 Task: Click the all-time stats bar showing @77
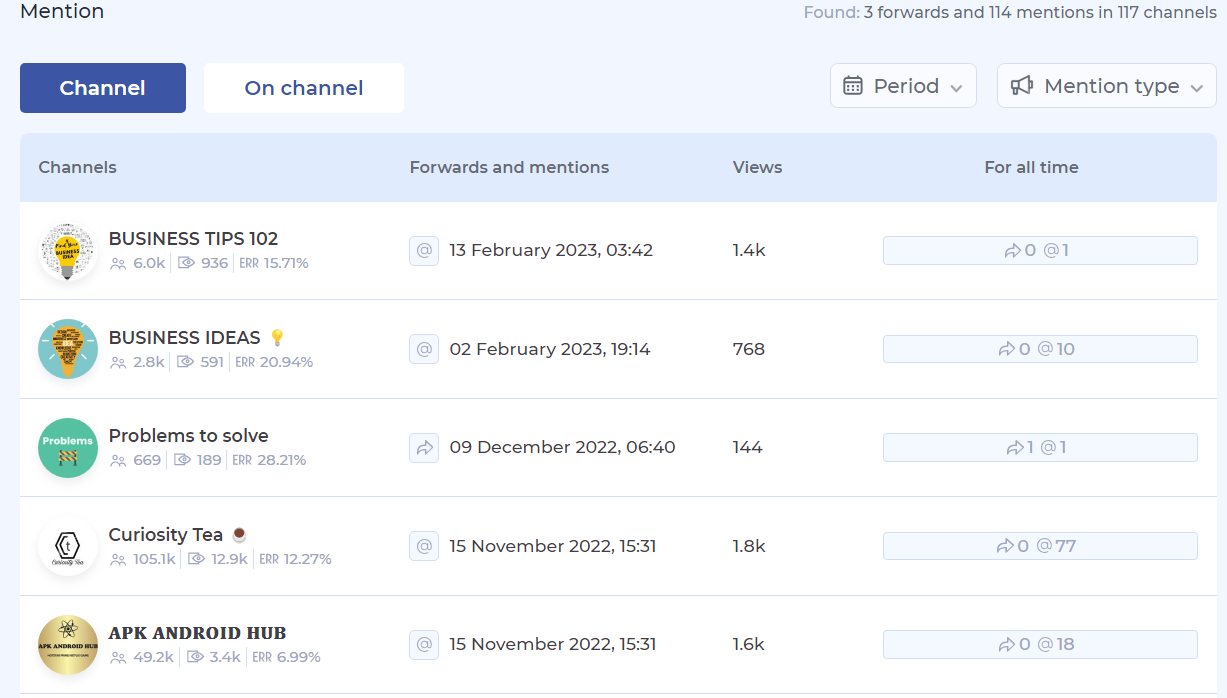(1040, 546)
